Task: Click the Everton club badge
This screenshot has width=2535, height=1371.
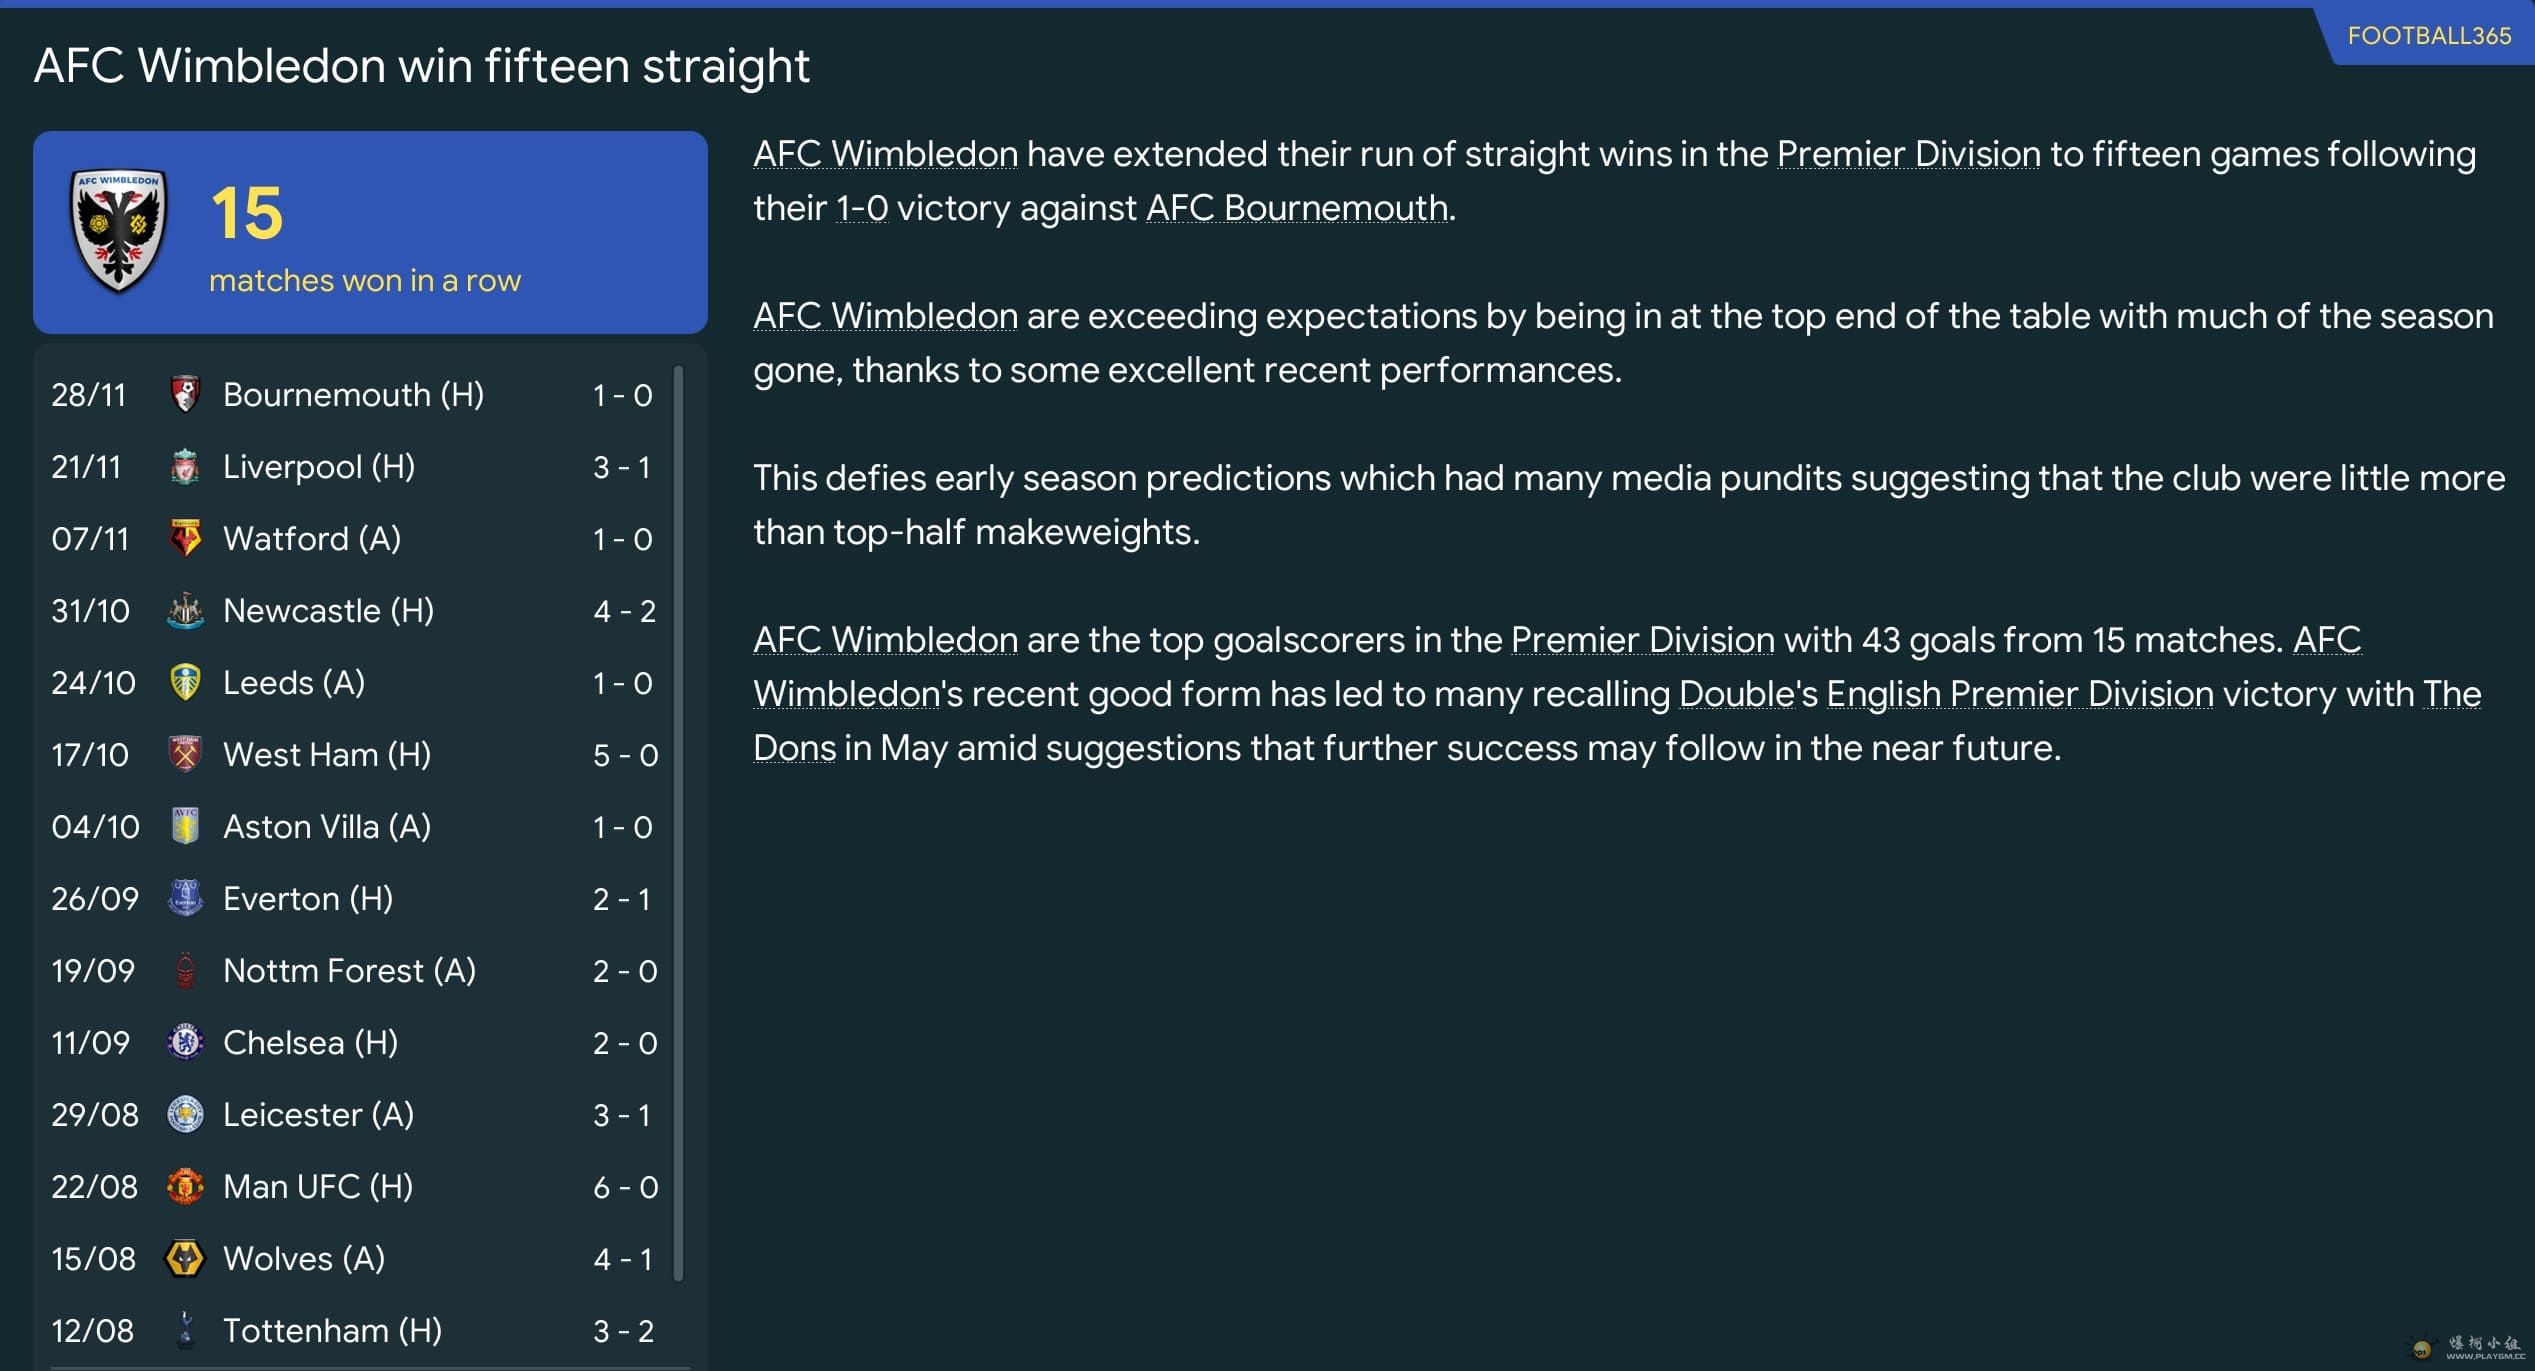Action: [x=185, y=899]
